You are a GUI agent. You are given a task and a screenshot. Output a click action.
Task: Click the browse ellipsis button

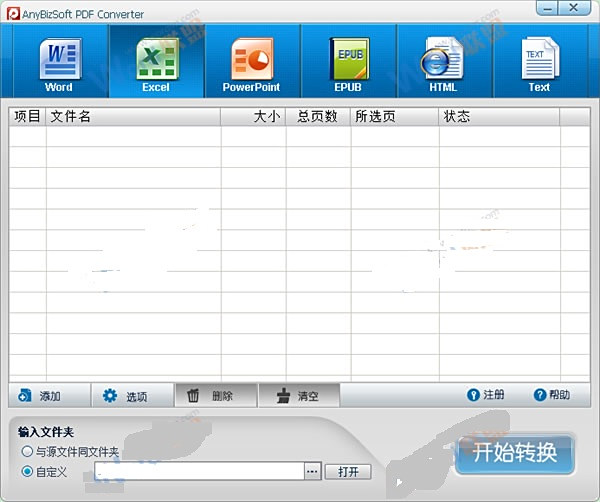click(312, 471)
